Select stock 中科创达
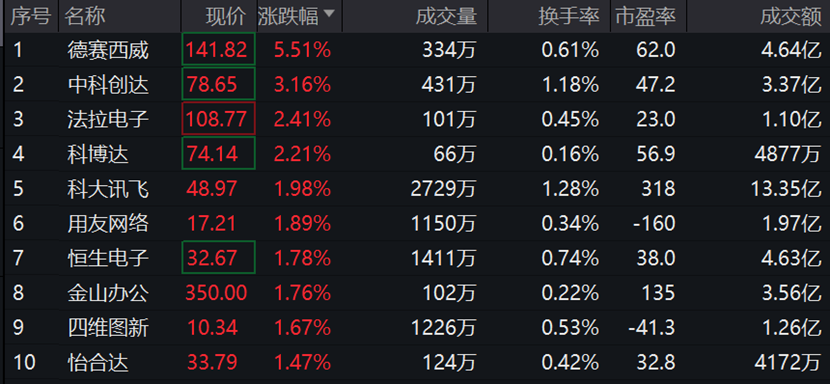The image size is (830, 384). 108,85
